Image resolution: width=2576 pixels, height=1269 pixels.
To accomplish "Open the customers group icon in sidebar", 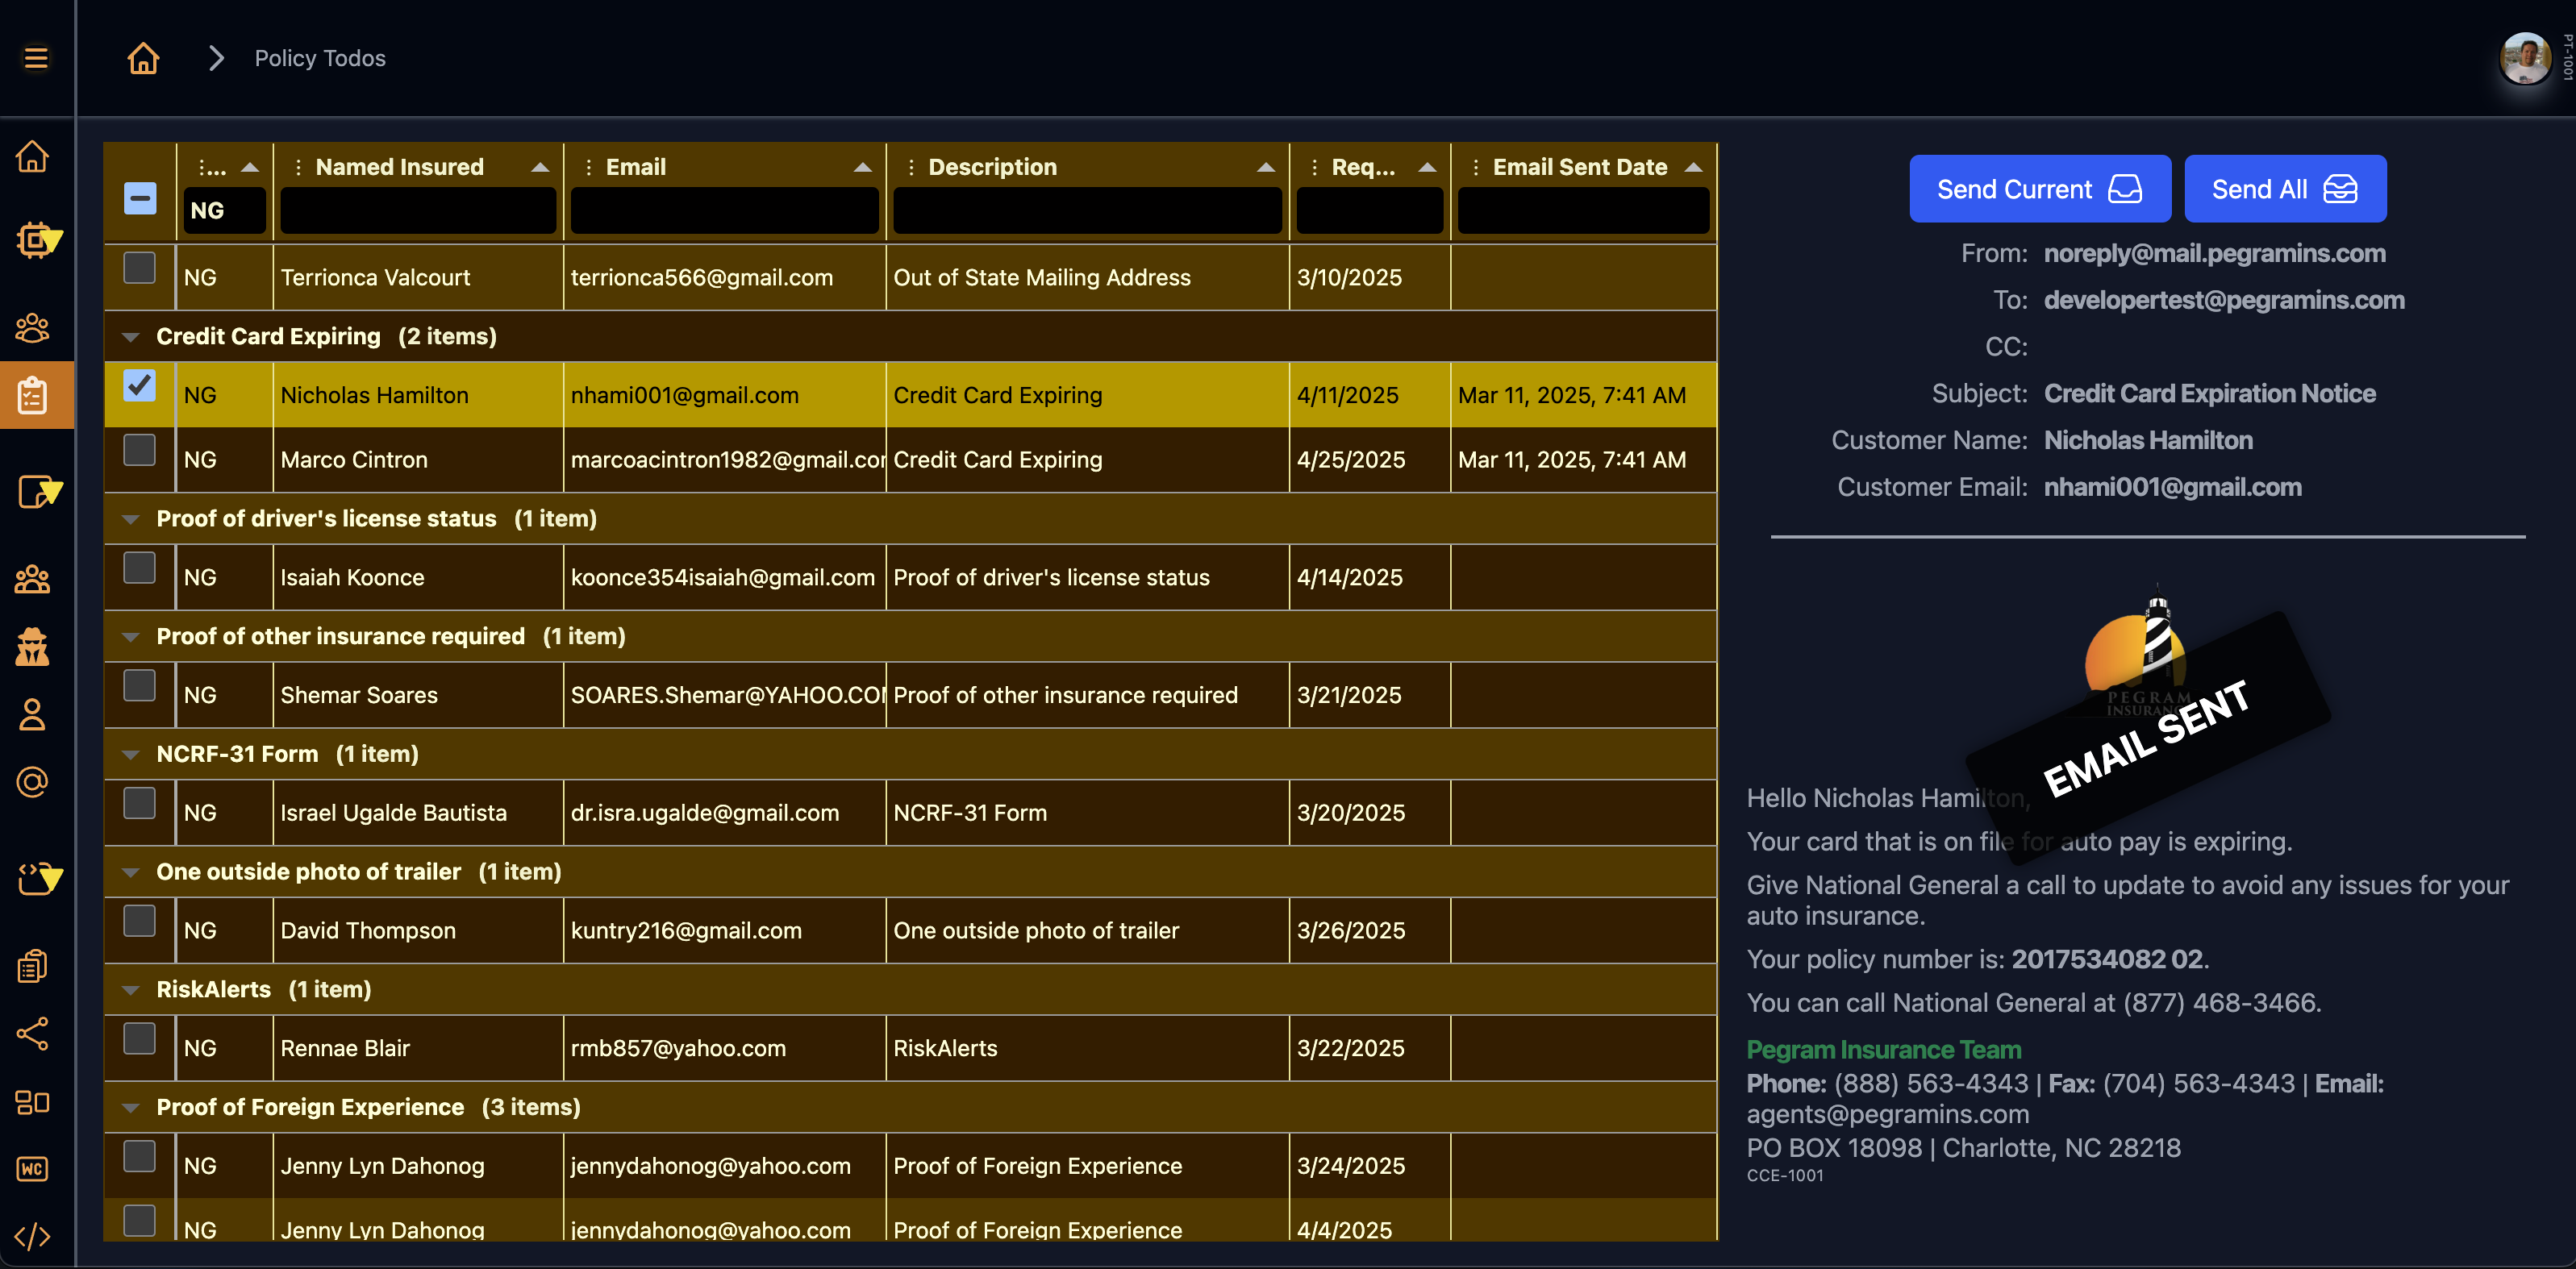I will [x=33, y=328].
